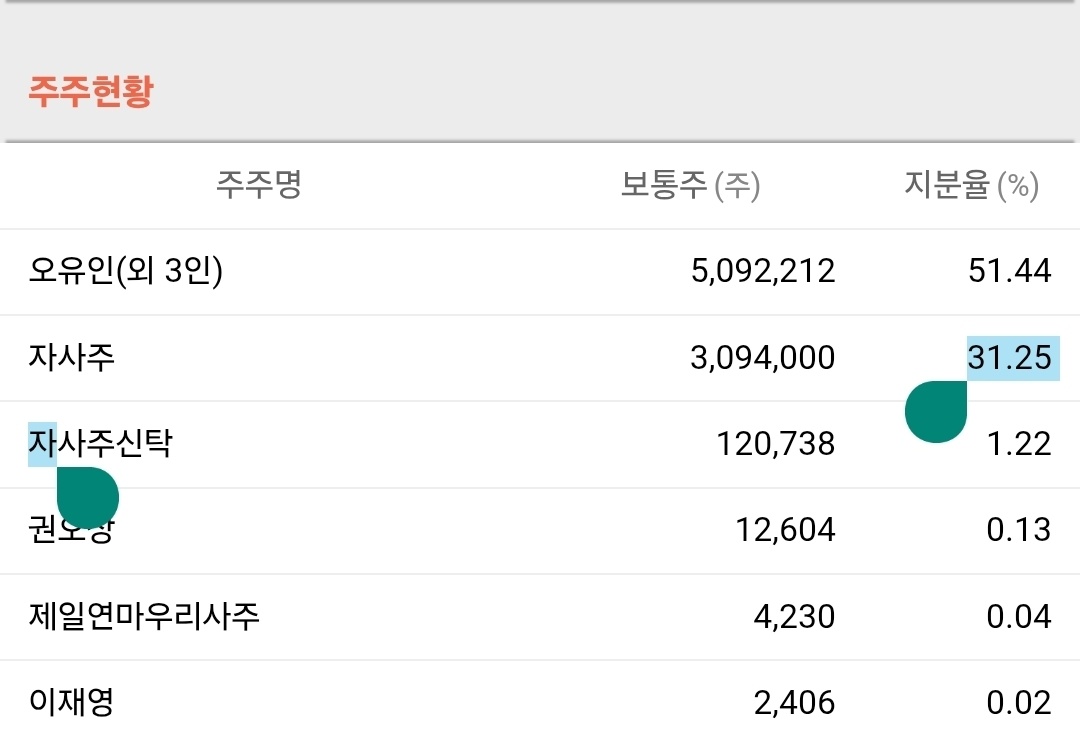Click the 자사주 row name
Image resolution: width=1080 pixels, height=737 pixels.
[72, 357]
